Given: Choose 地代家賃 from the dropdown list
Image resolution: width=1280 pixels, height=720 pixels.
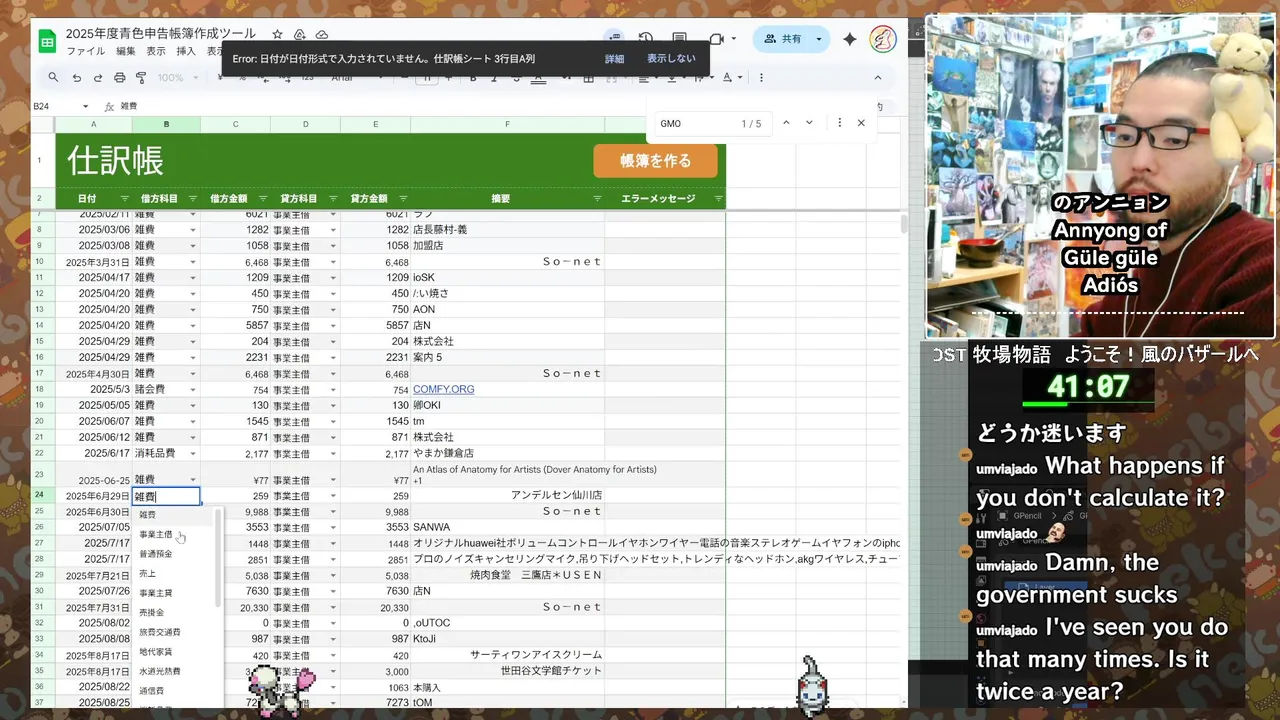Looking at the screenshot, I should [171, 652].
